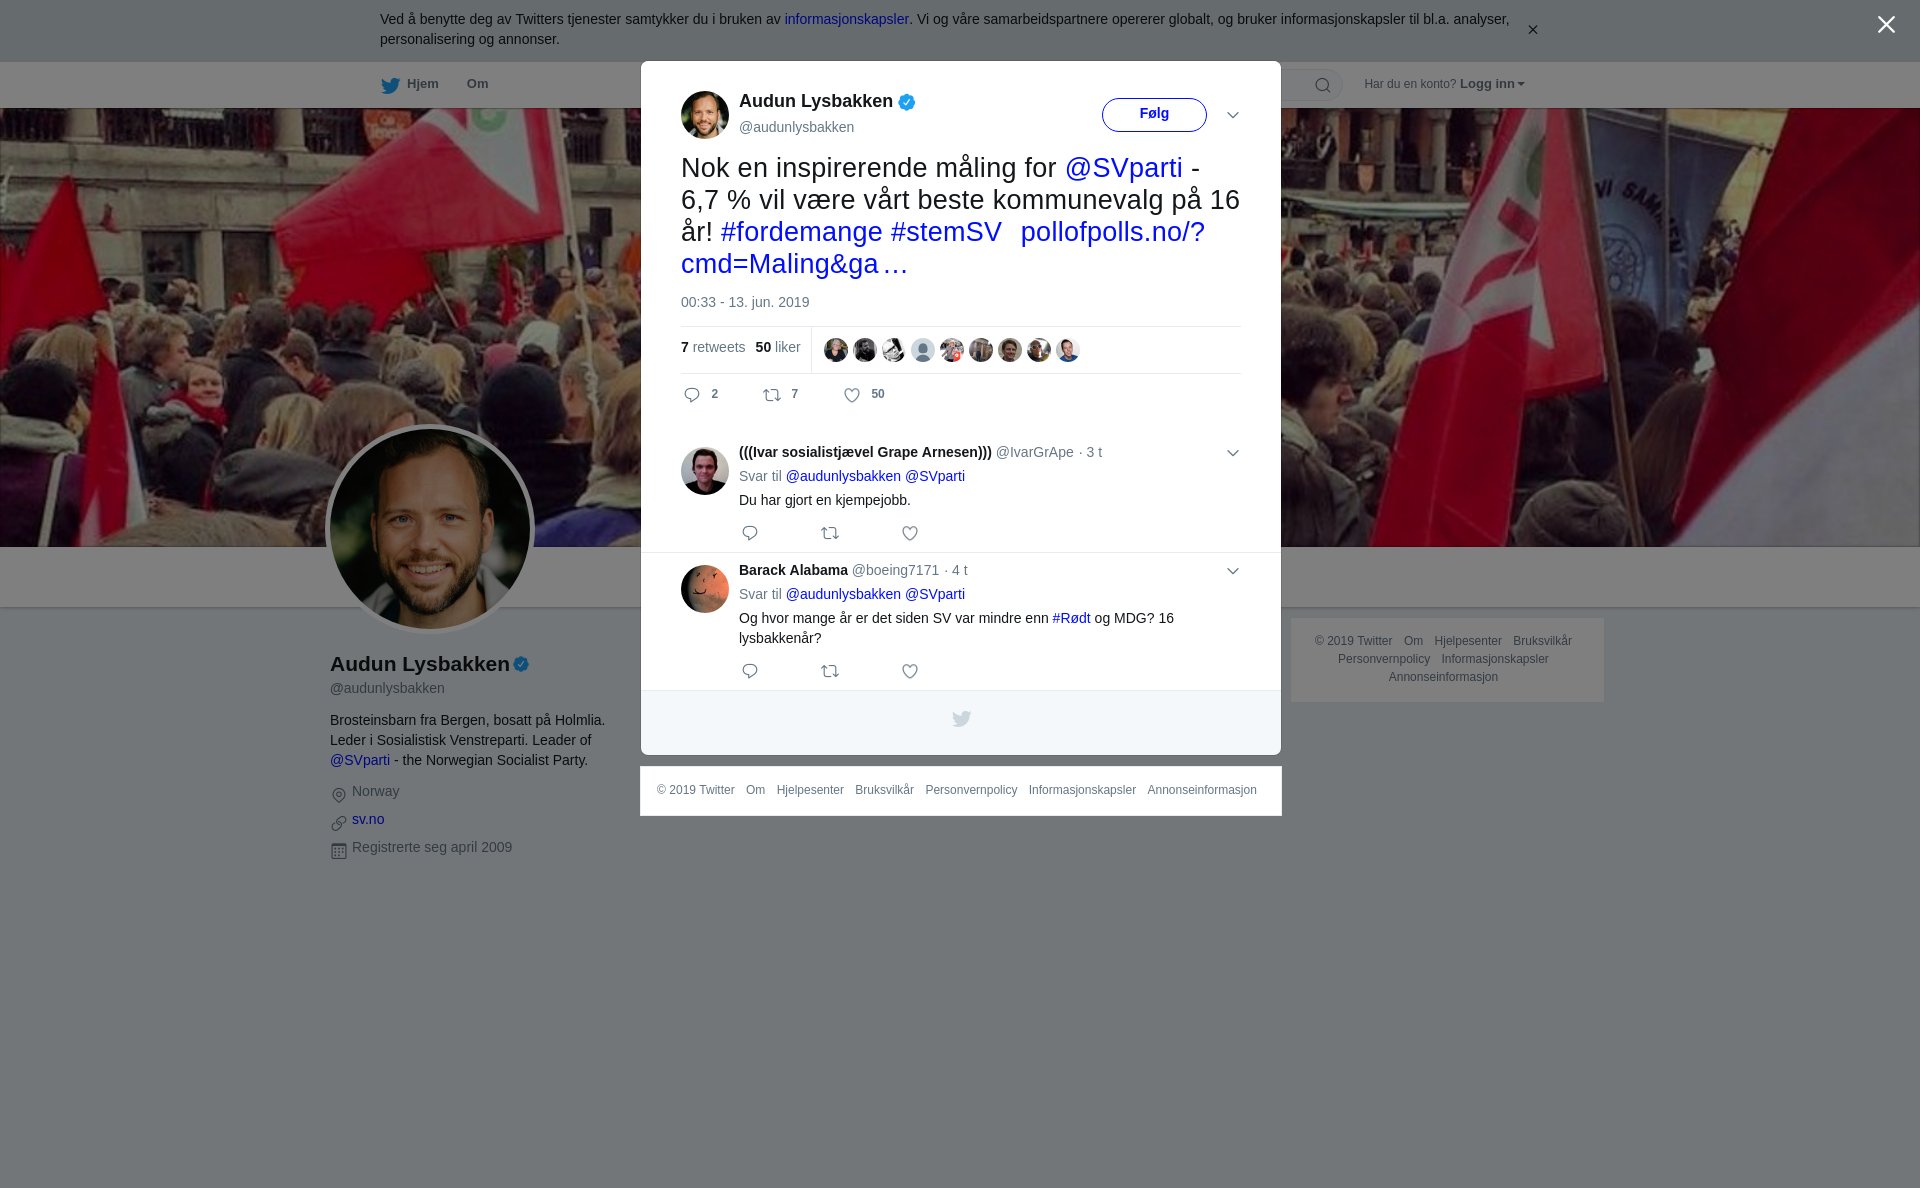Reply to Ivar Grape Arnesen's comment
The height and width of the screenshot is (1188, 1920).
point(750,533)
